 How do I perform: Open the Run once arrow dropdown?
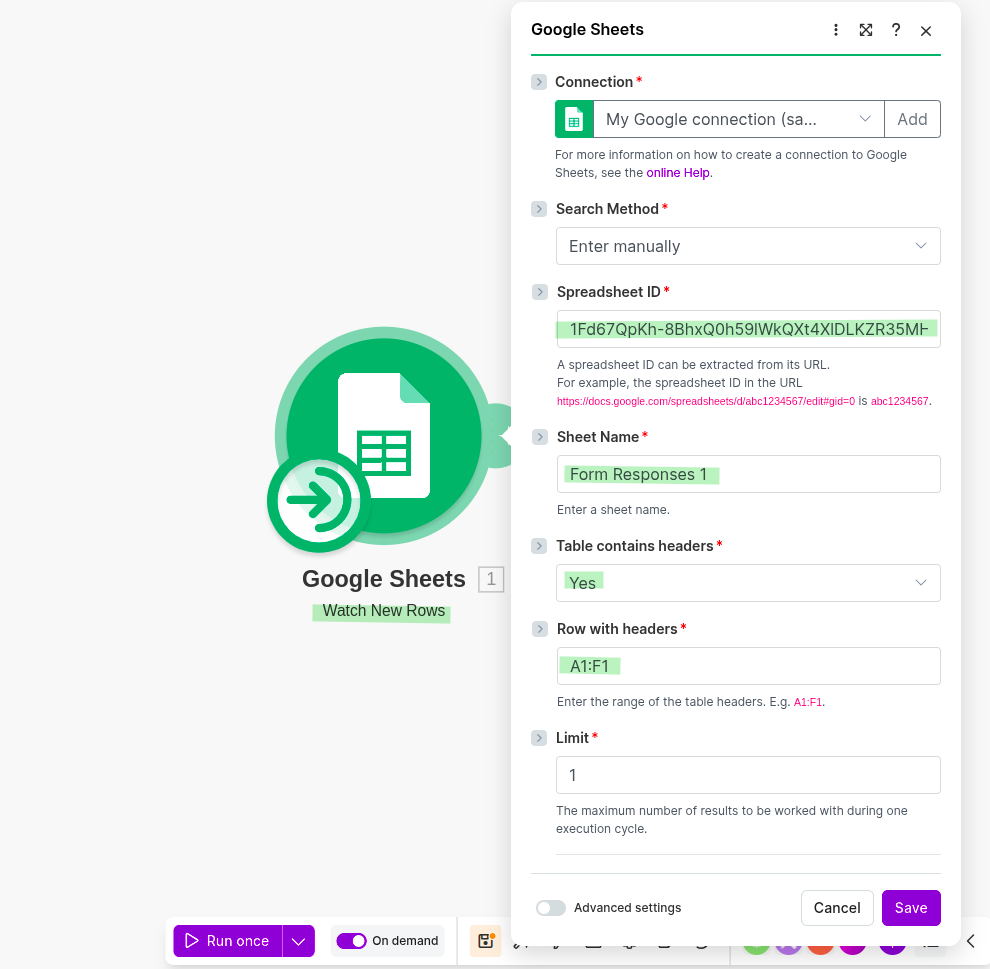[x=299, y=941]
